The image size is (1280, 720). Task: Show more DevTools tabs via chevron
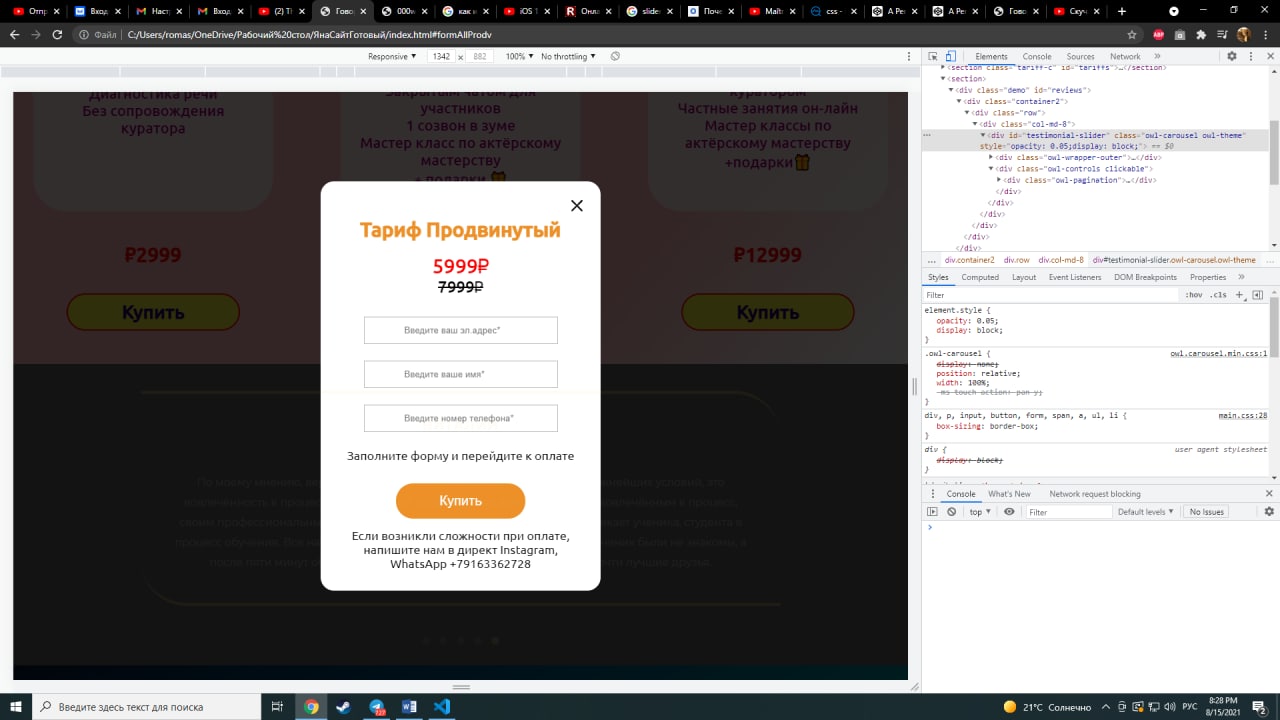pos(1157,57)
